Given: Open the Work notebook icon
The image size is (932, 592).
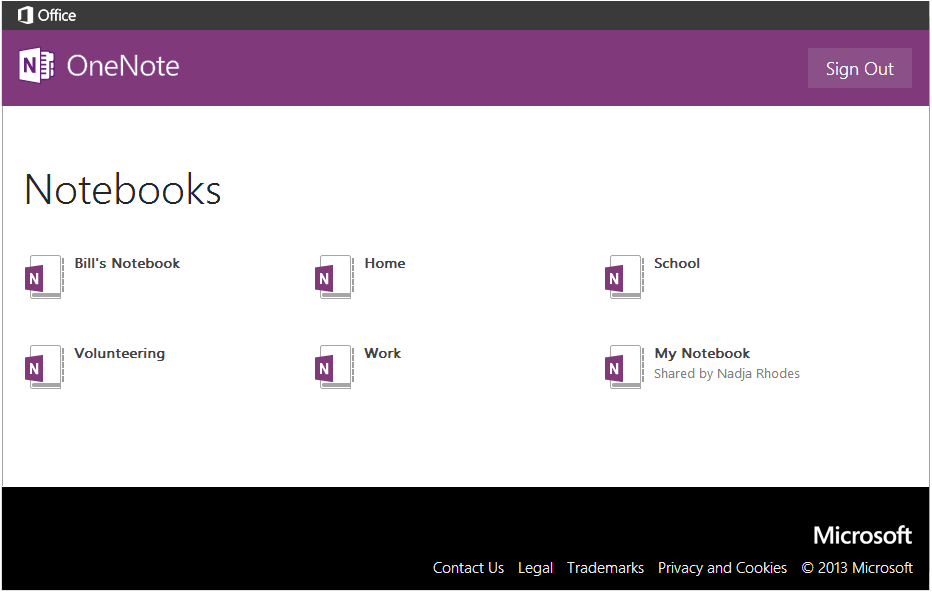Looking at the screenshot, I should coord(333,366).
